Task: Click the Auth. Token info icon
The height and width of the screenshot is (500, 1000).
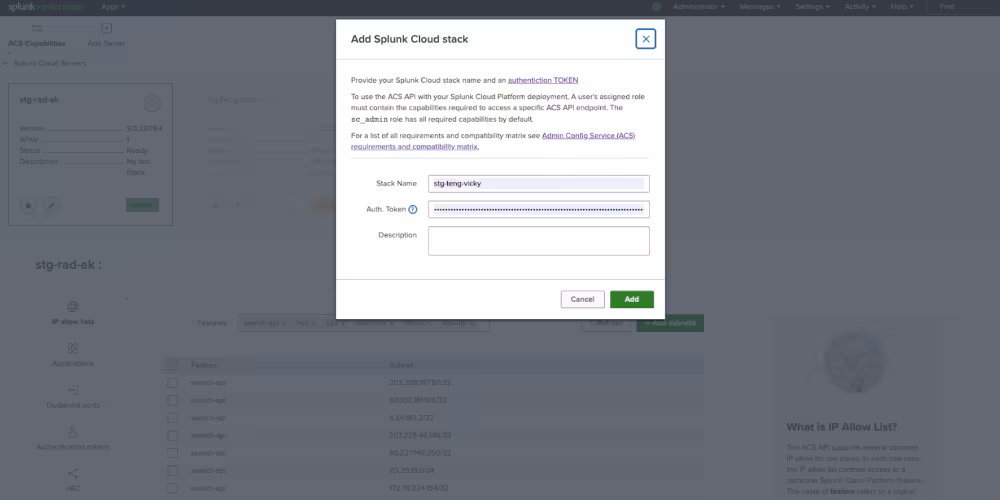Action: click(412, 209)
